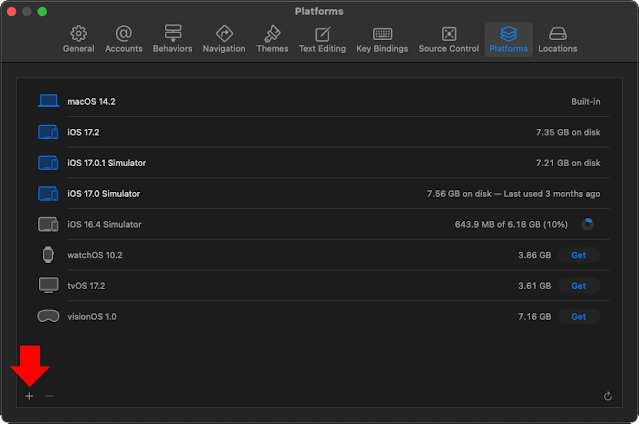Zoom the Platforms window with green button

[42, 11]
